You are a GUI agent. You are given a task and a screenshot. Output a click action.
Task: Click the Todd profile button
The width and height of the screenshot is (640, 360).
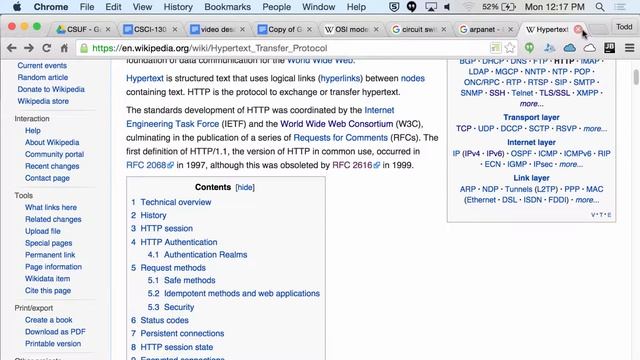point(624,27)
